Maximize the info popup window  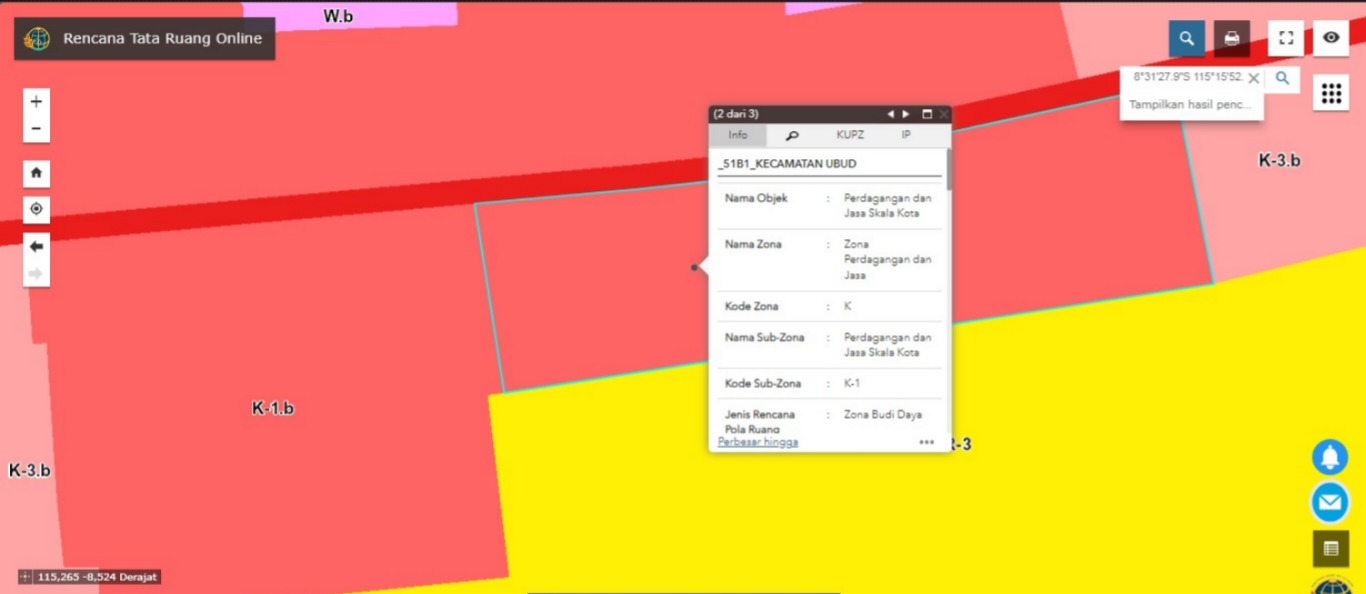tap(927, 114)
